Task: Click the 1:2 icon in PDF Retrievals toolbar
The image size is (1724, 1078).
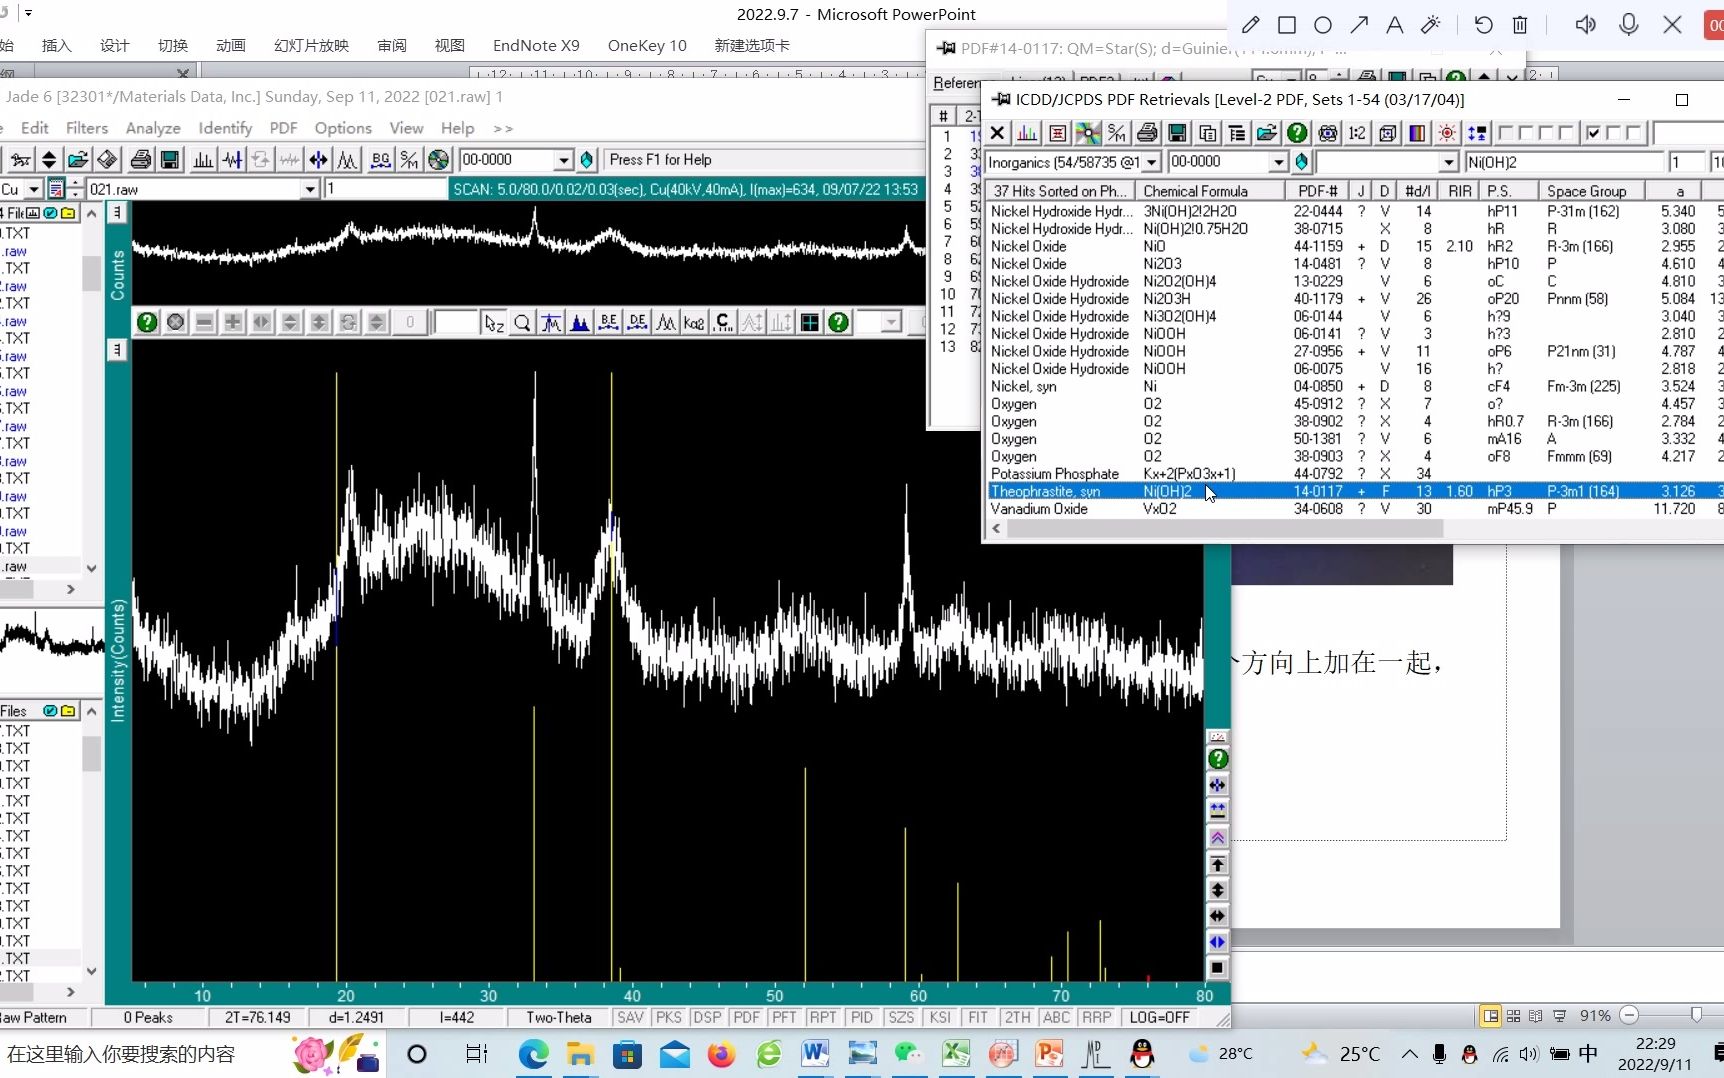Action: click(x=1357, y=133)
